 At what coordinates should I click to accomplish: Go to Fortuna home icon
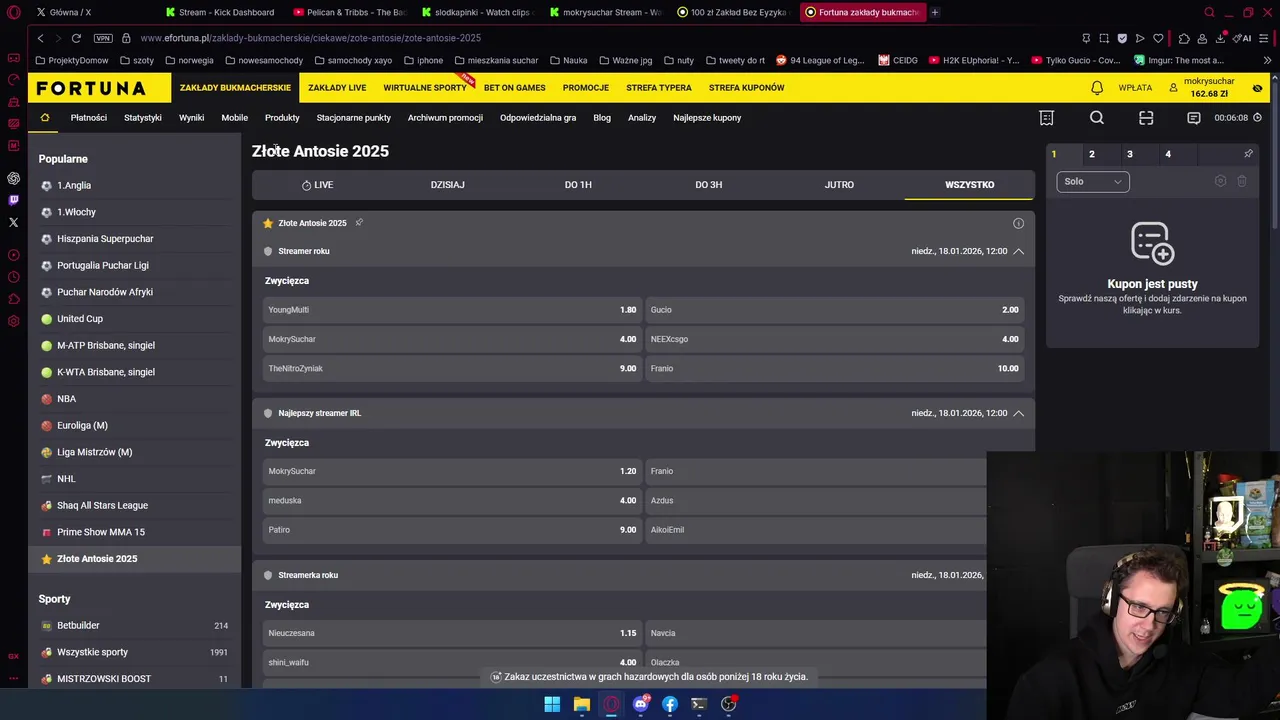coord(45,118)
